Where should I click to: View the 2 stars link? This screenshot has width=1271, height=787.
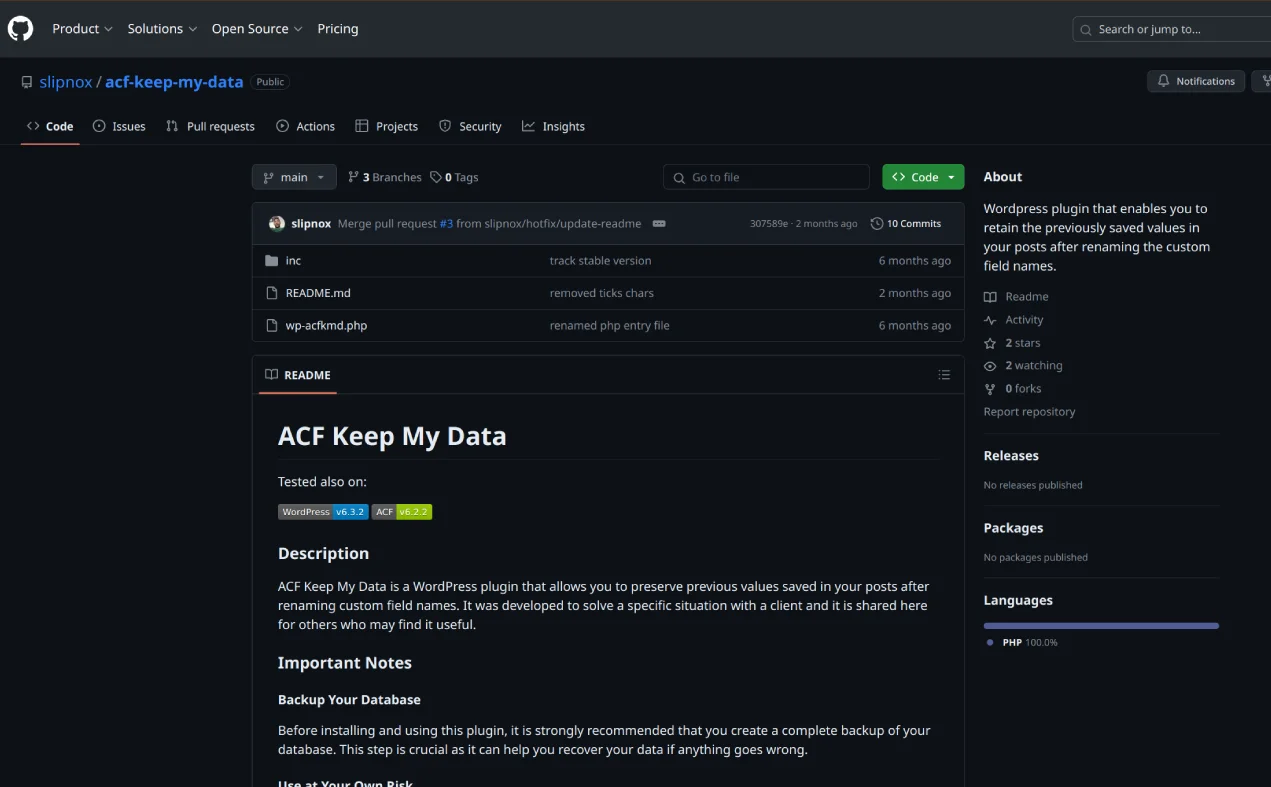(x=1012, y=343)
